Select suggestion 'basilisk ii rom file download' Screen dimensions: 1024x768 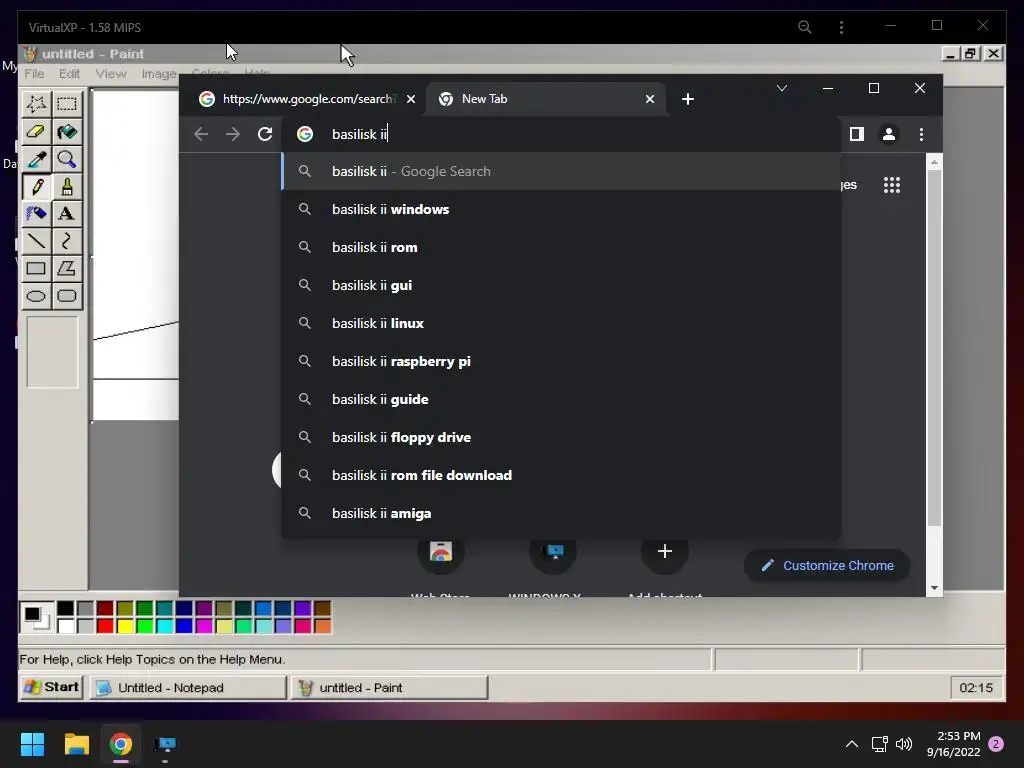point(561,475)
